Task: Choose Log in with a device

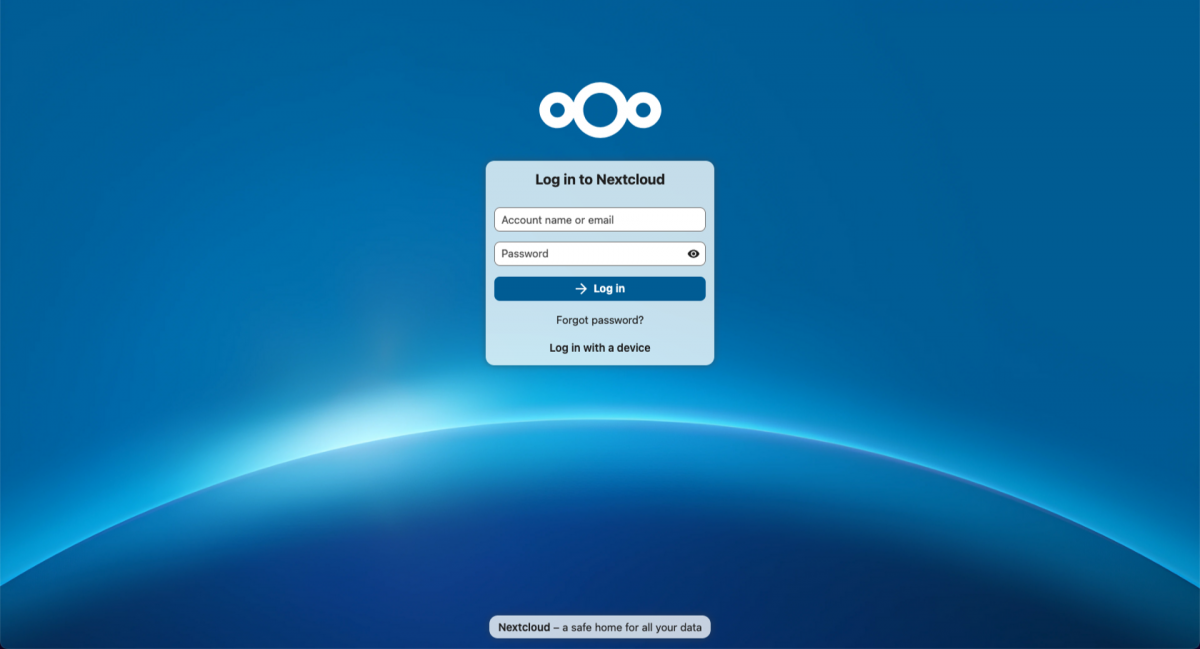Action: 600,348
